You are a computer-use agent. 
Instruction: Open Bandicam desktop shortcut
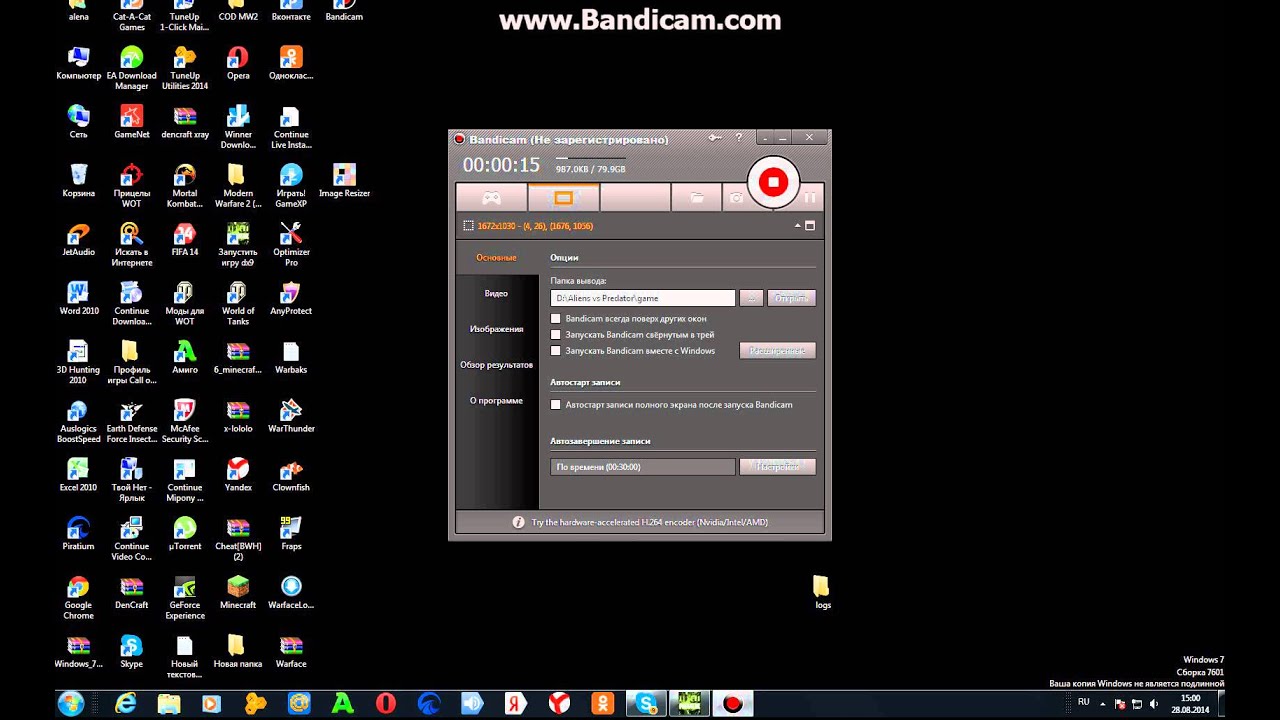344,10
